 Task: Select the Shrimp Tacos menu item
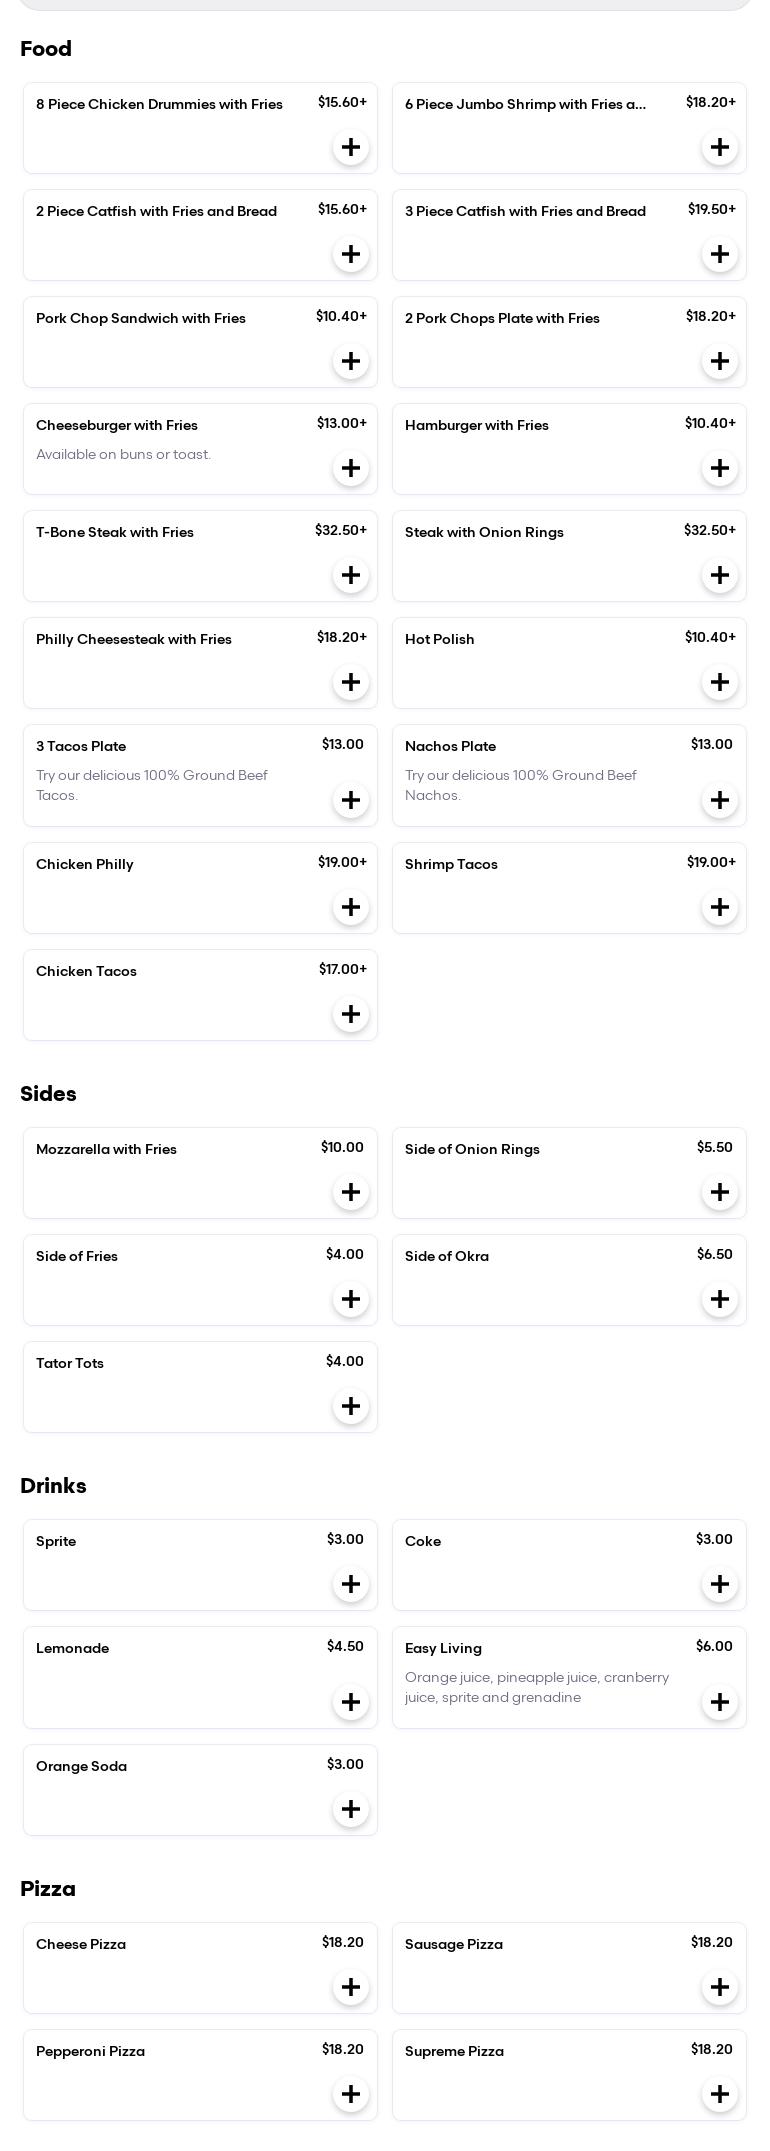[451, 865]
